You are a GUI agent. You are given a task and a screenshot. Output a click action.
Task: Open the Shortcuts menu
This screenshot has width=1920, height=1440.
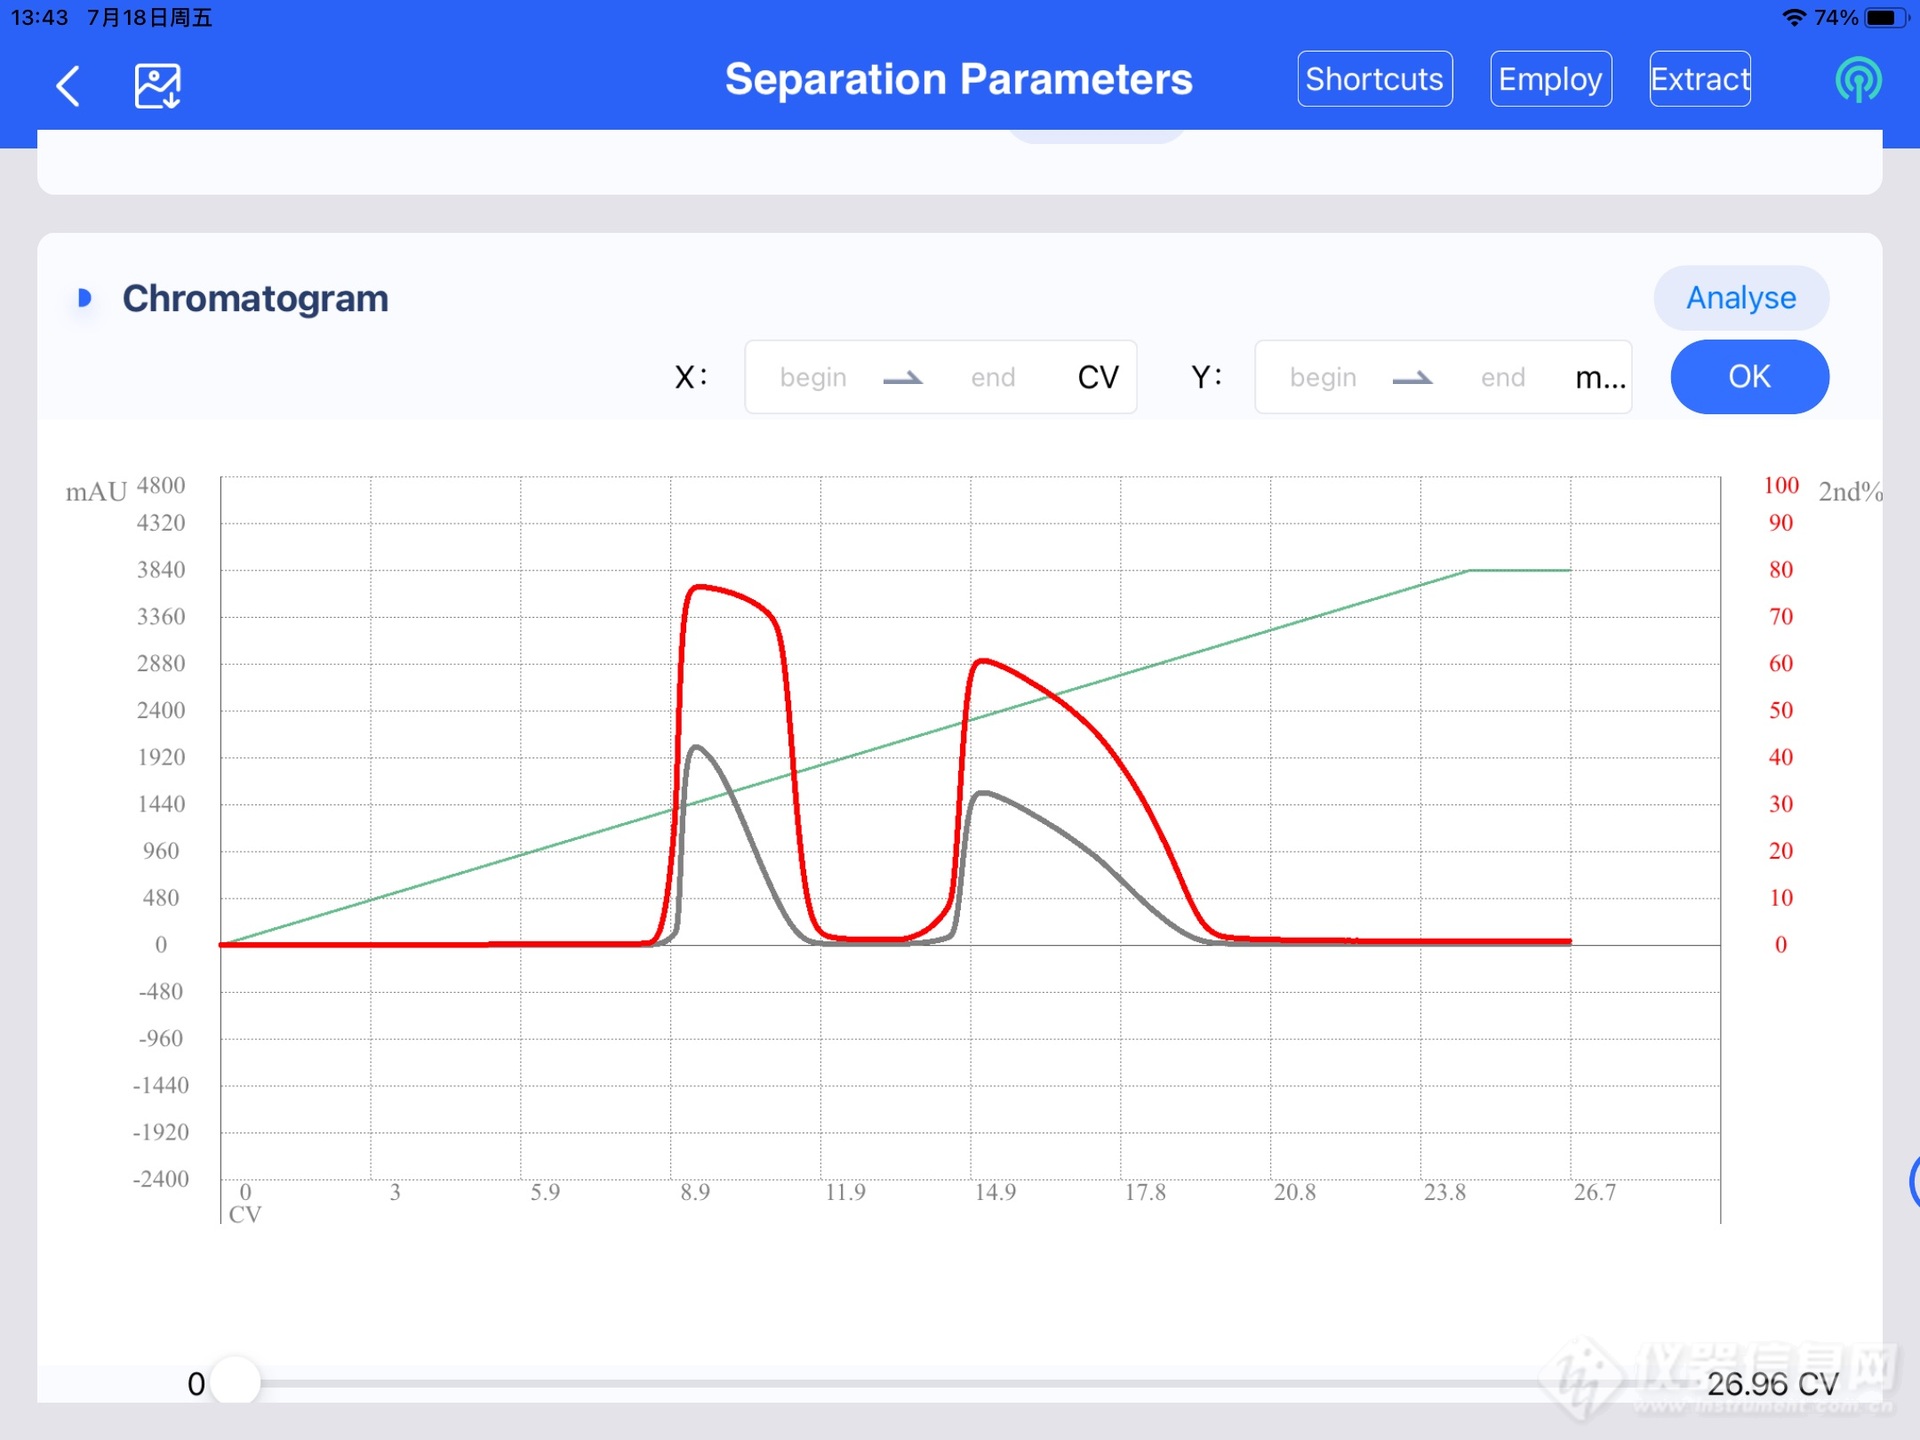pos(1374,79)
